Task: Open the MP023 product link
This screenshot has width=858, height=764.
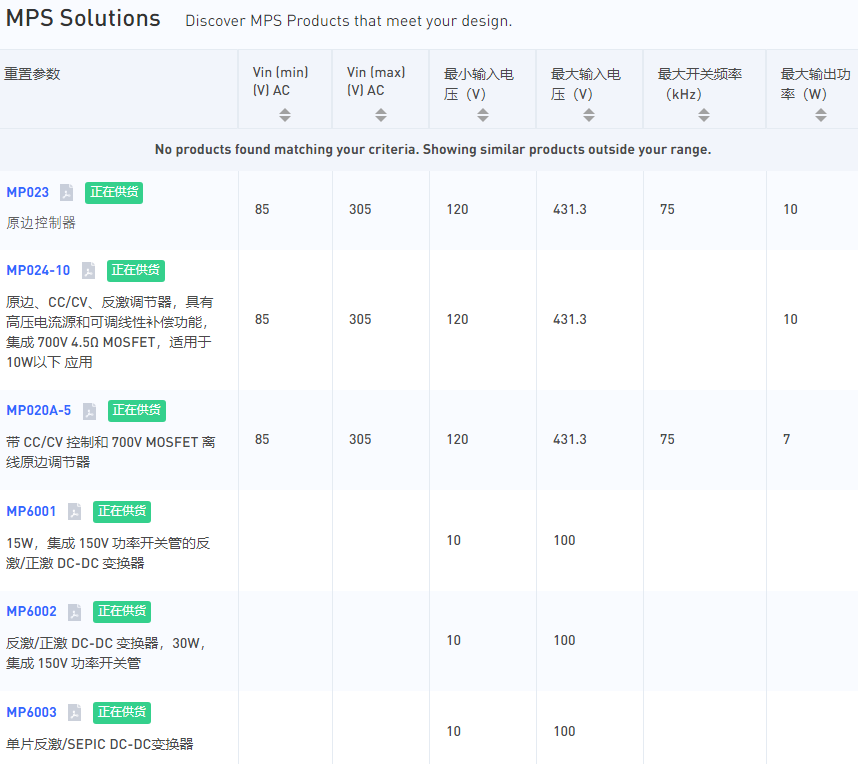Action: 27,193
